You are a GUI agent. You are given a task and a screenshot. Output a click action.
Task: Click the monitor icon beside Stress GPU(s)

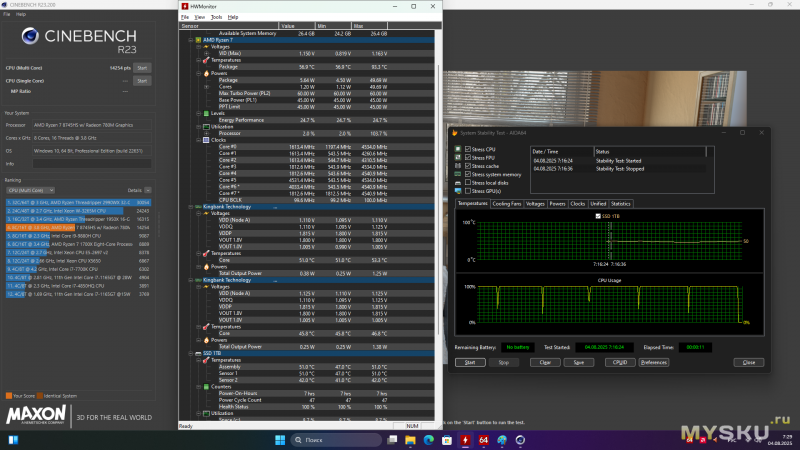tap(458, 191)
